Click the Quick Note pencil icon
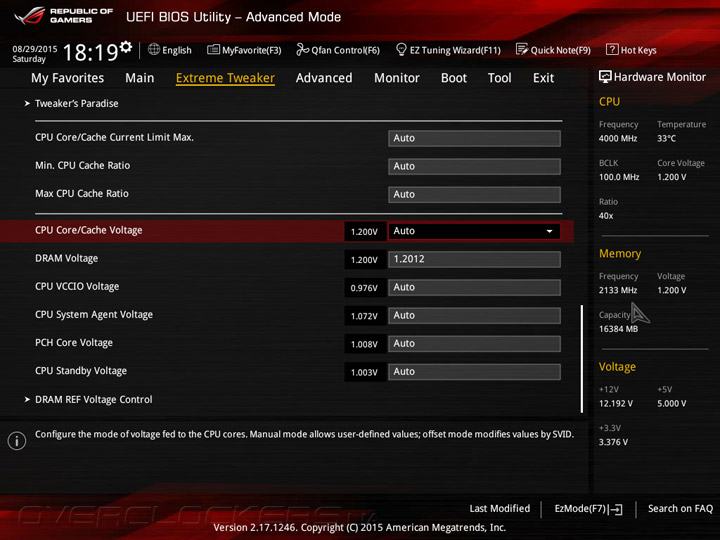The width and height of the screenshot is (720, 540). click(522, 49)
